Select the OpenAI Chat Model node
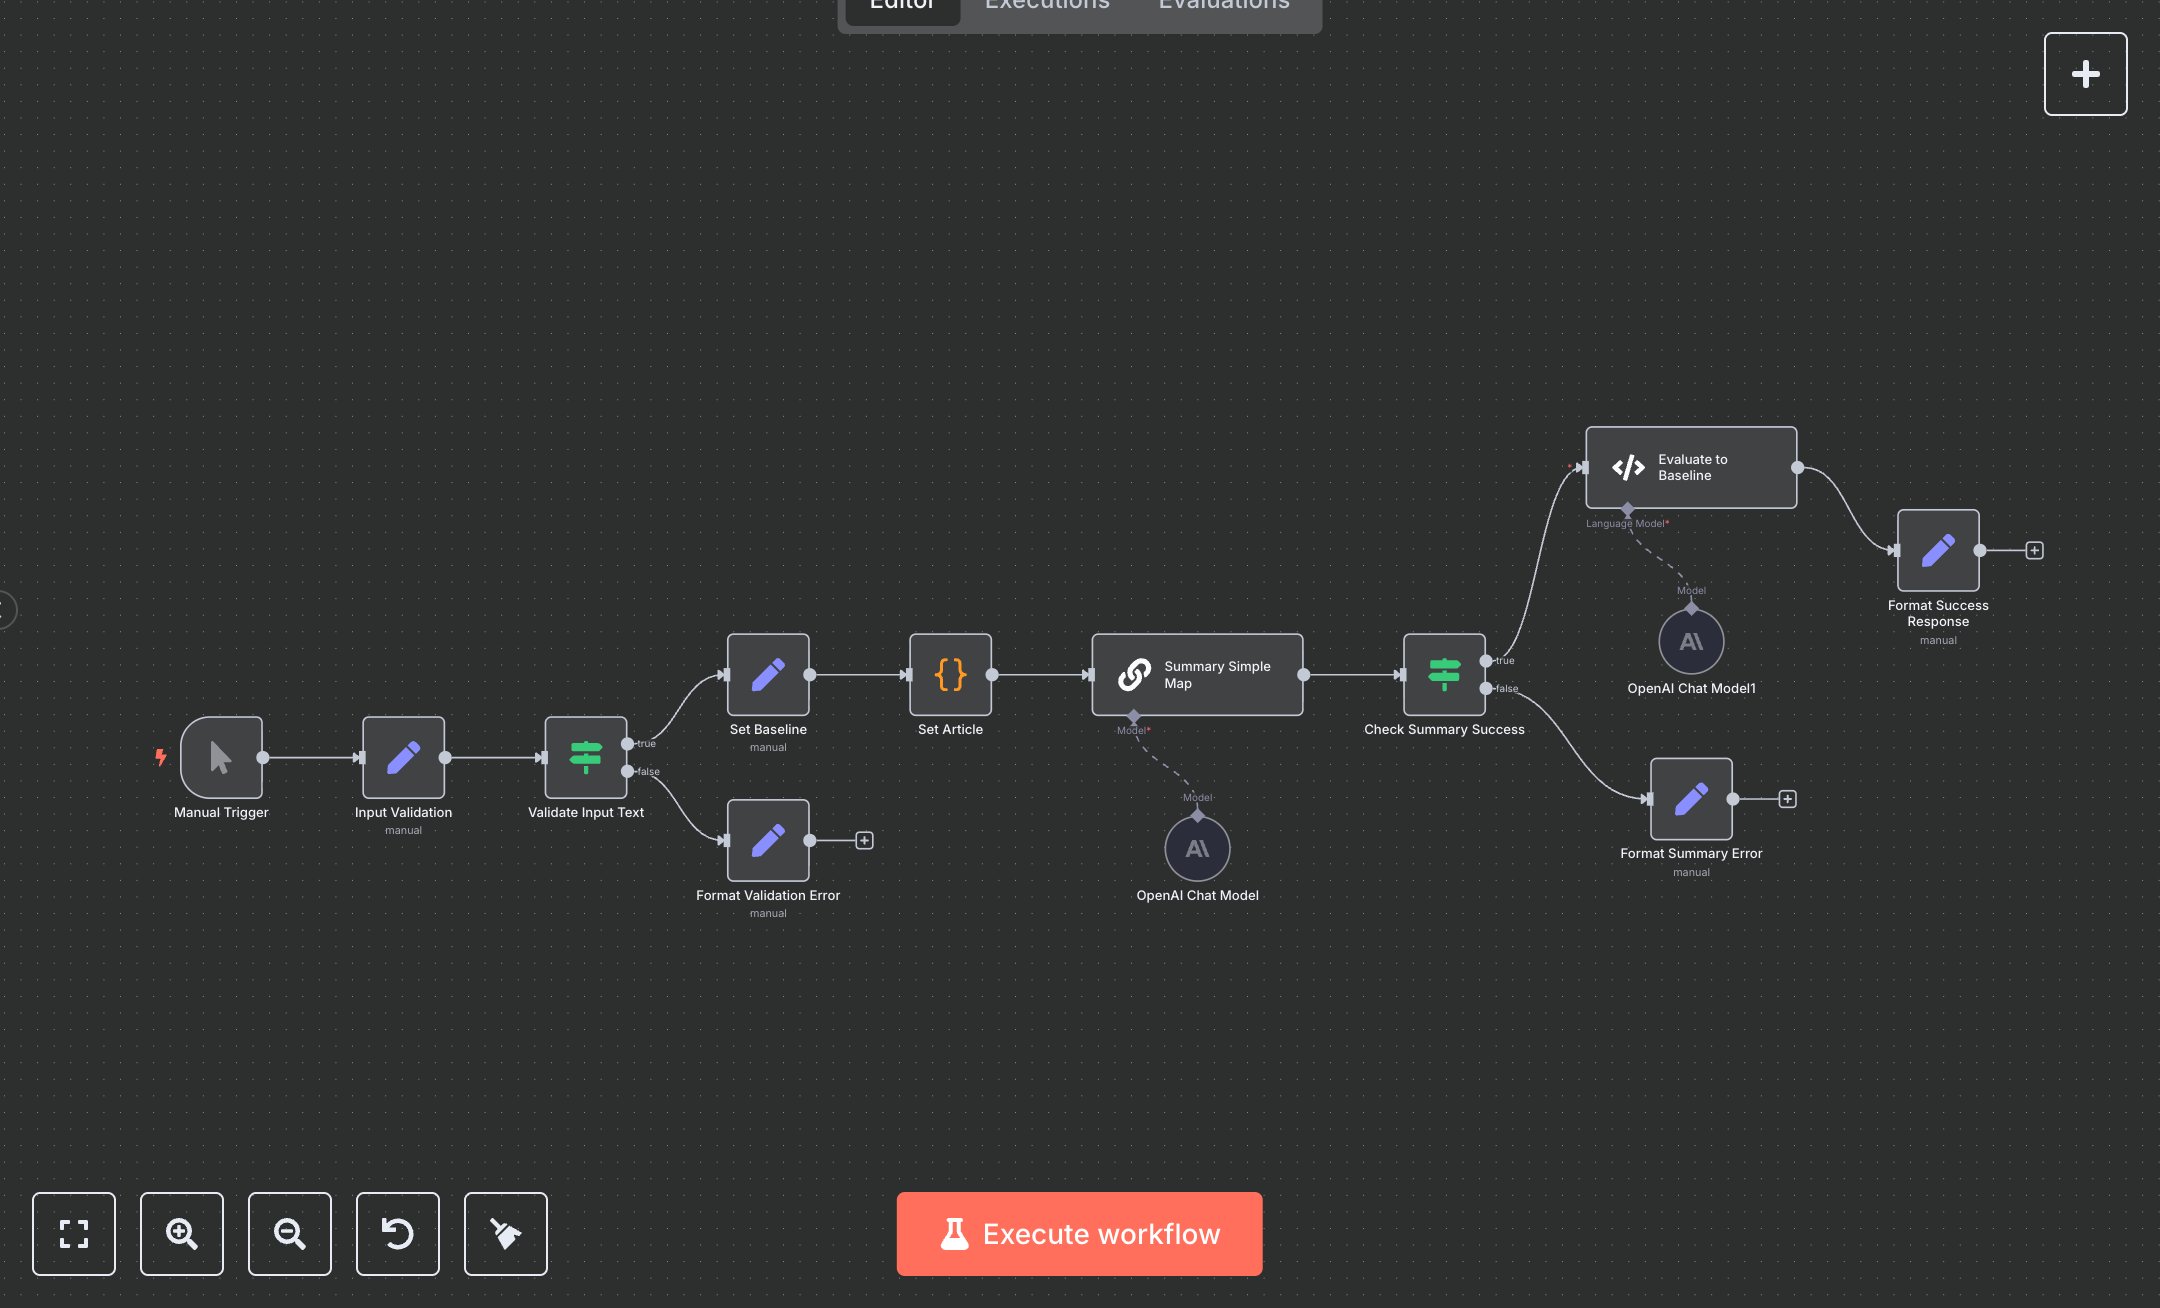Screen dimensions: 2160x1308 tap(1197, 848)
